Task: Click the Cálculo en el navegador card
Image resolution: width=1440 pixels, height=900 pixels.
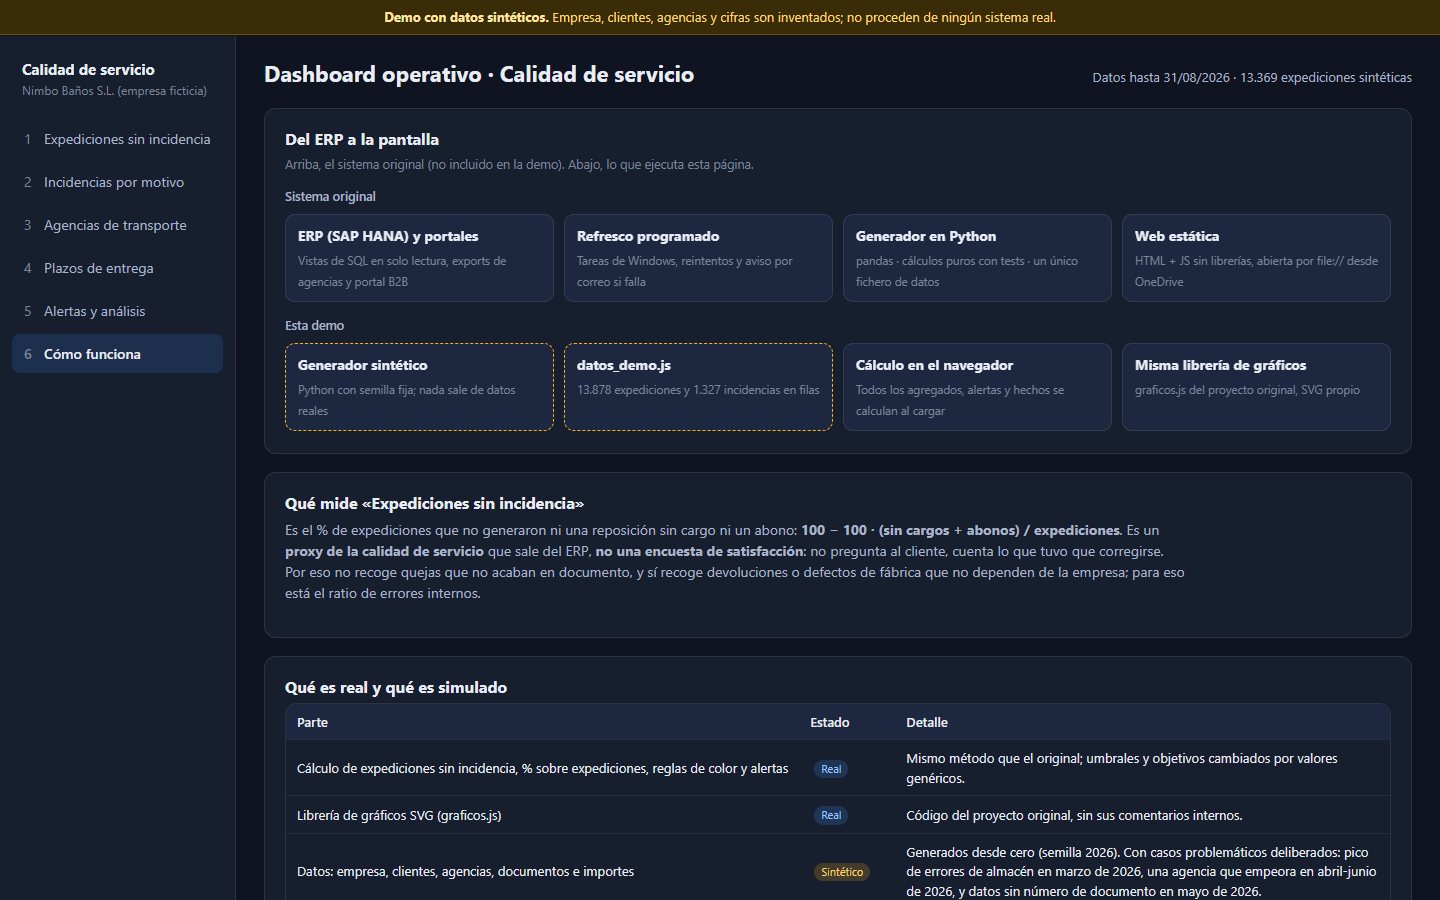Action: (x=977, y=387)
